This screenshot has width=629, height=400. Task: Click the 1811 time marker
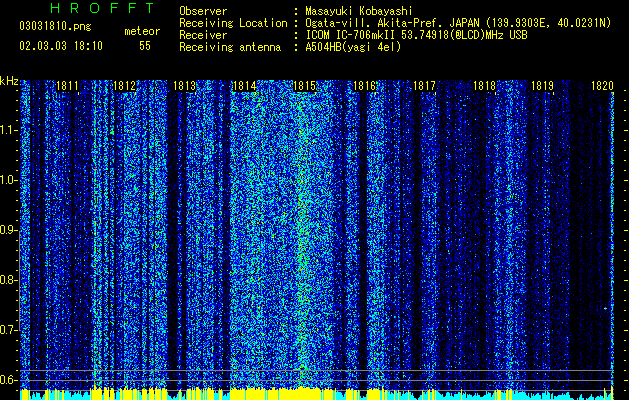coord(67,86)
